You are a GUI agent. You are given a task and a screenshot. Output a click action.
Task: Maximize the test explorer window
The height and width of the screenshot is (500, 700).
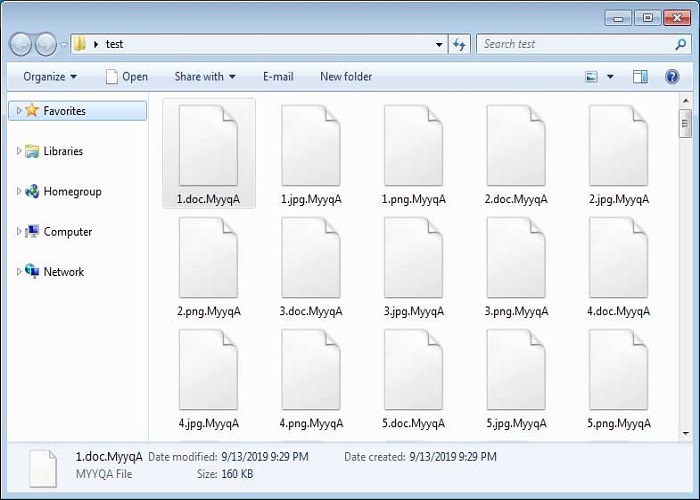click(647, 18)
